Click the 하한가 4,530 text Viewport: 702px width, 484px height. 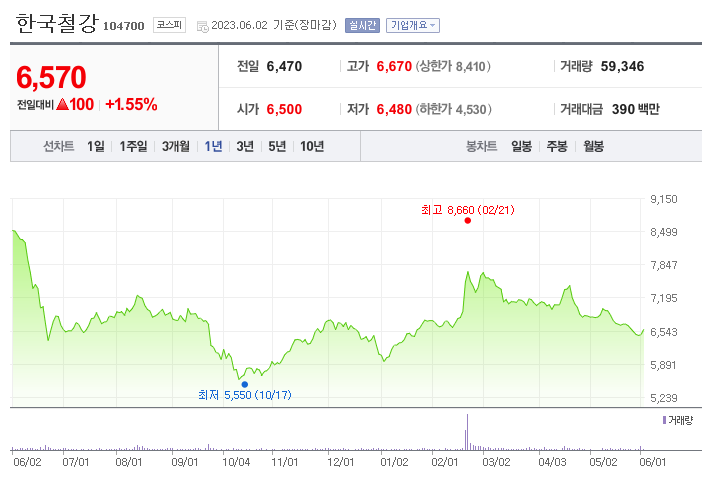coord(454,109)
